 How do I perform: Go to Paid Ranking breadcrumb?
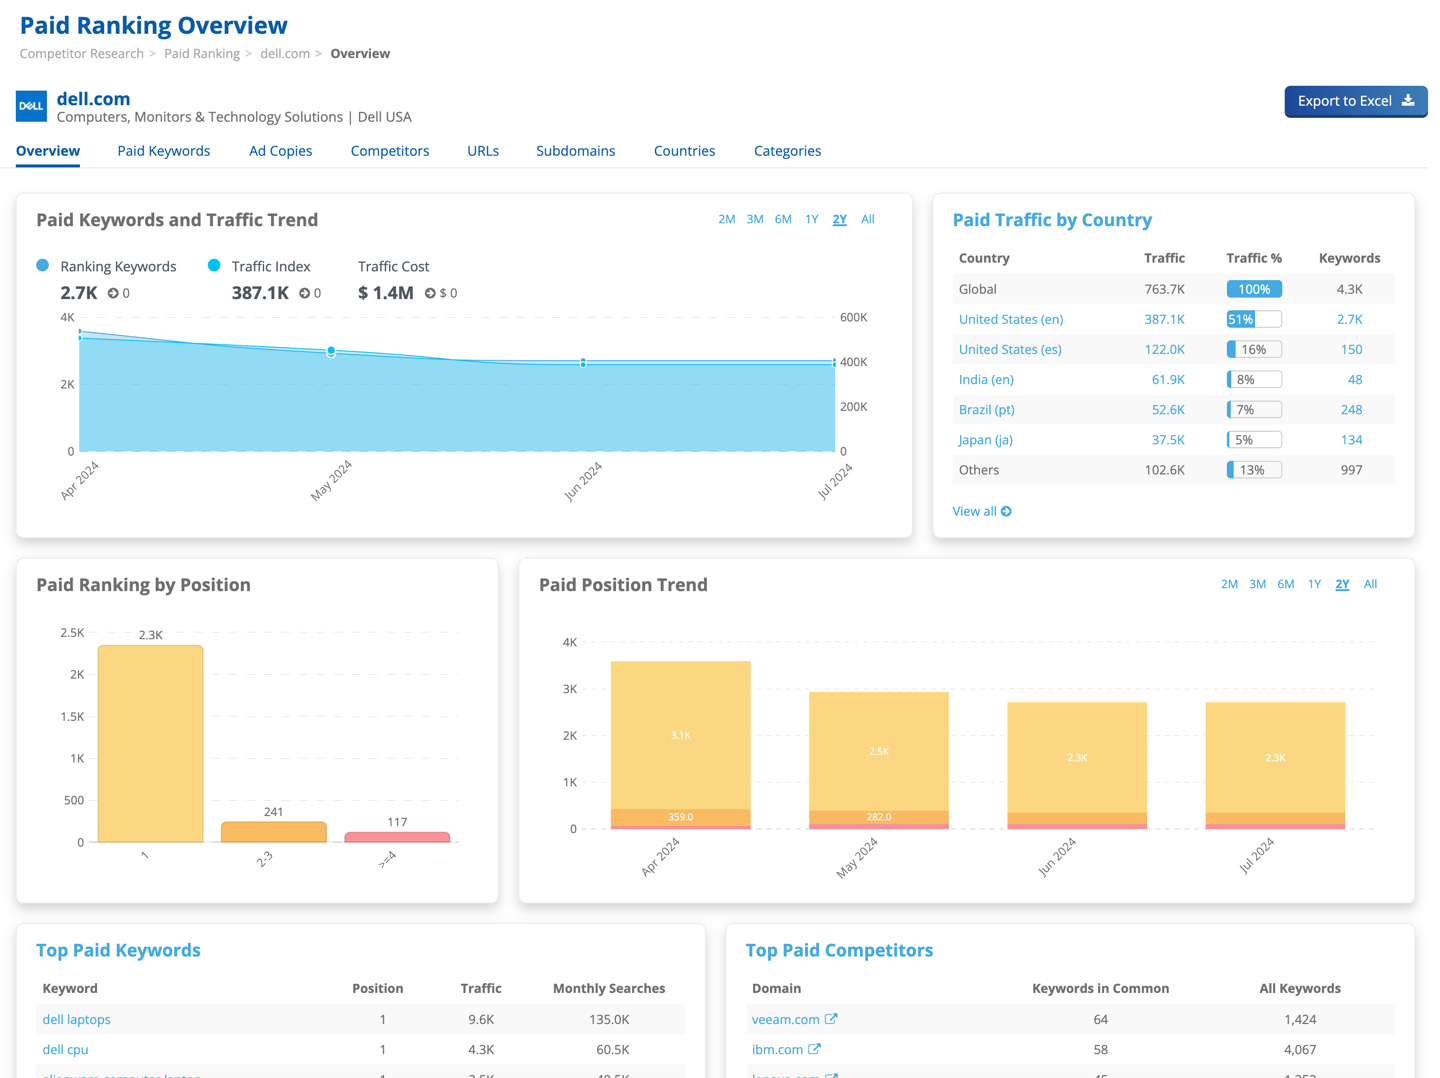[202, 54]
